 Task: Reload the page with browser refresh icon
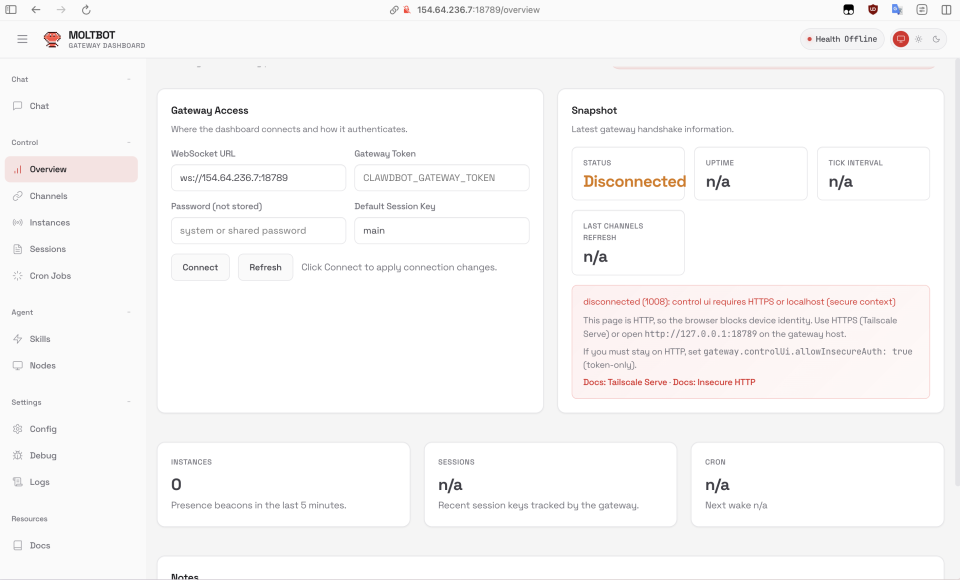(x=86, y=9)
